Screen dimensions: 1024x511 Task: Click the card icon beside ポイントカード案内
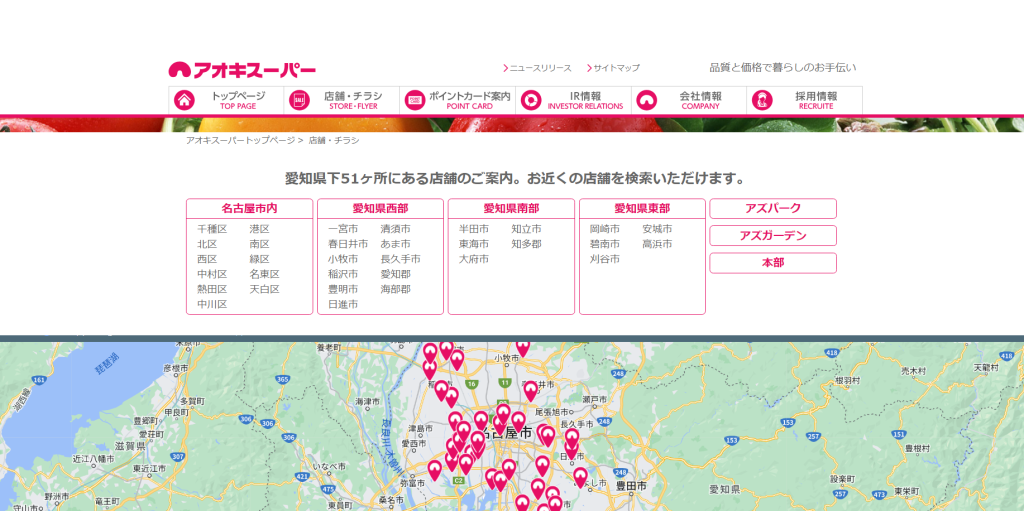(415, 100)
